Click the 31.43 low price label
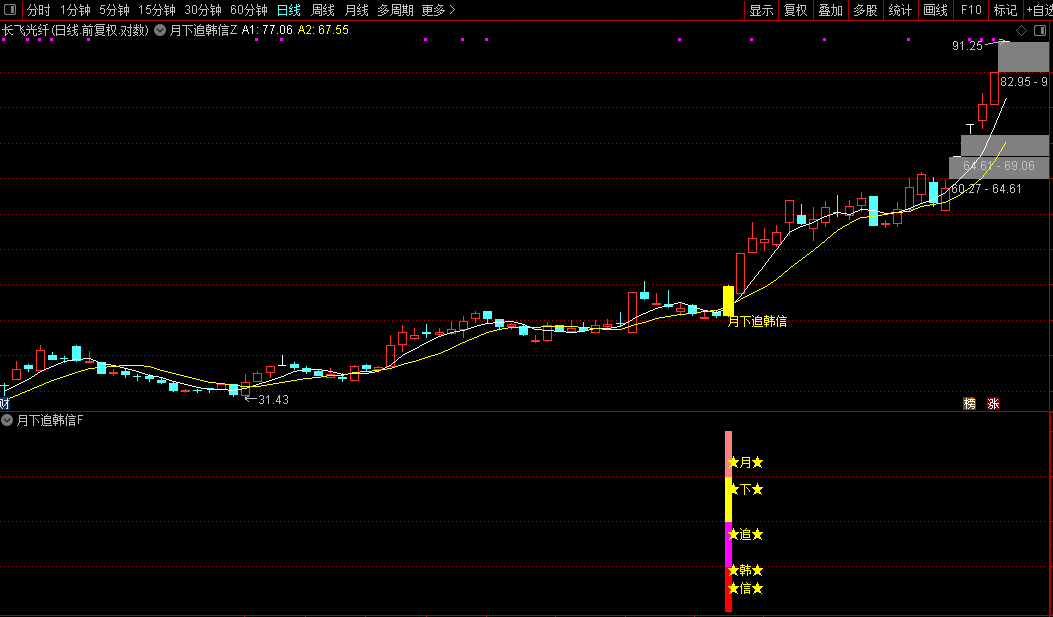The width and height of the screenshot is (1053, 617). (x=273, y=399)
